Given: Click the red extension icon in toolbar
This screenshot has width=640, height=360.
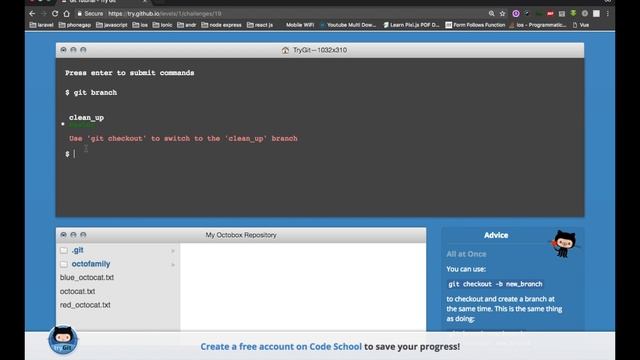Looking at the screenshot, I should [x=550, y=13].
